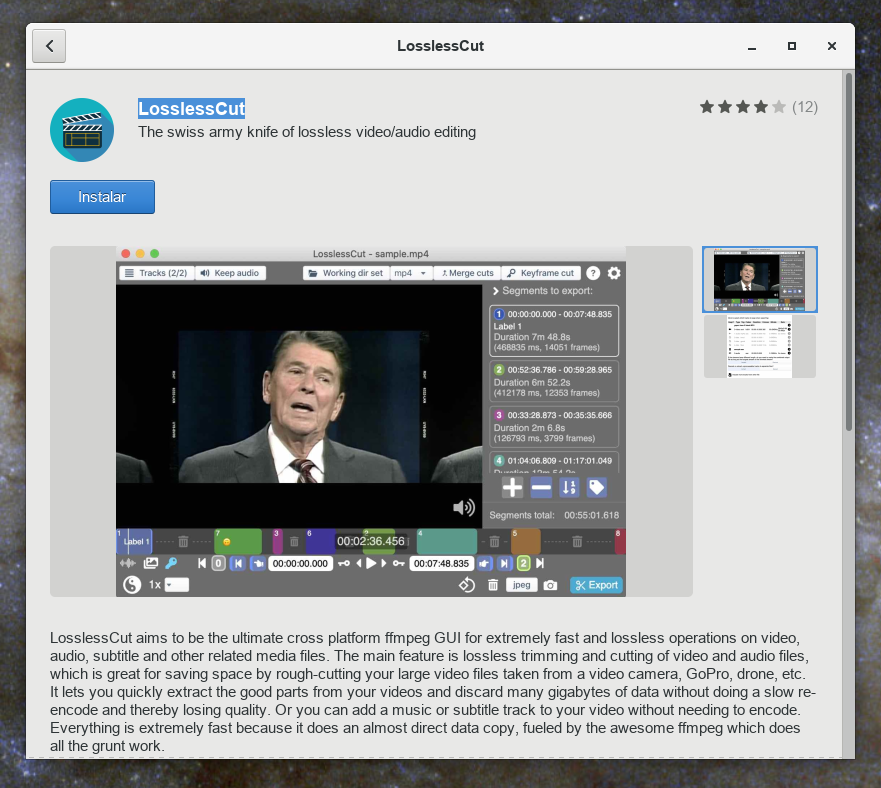The width and height of the screenshot is (881, 788).
Task: Select the first highlighted screenshot thumbnail
Action: pyautogui.click(x=760, y=279)
